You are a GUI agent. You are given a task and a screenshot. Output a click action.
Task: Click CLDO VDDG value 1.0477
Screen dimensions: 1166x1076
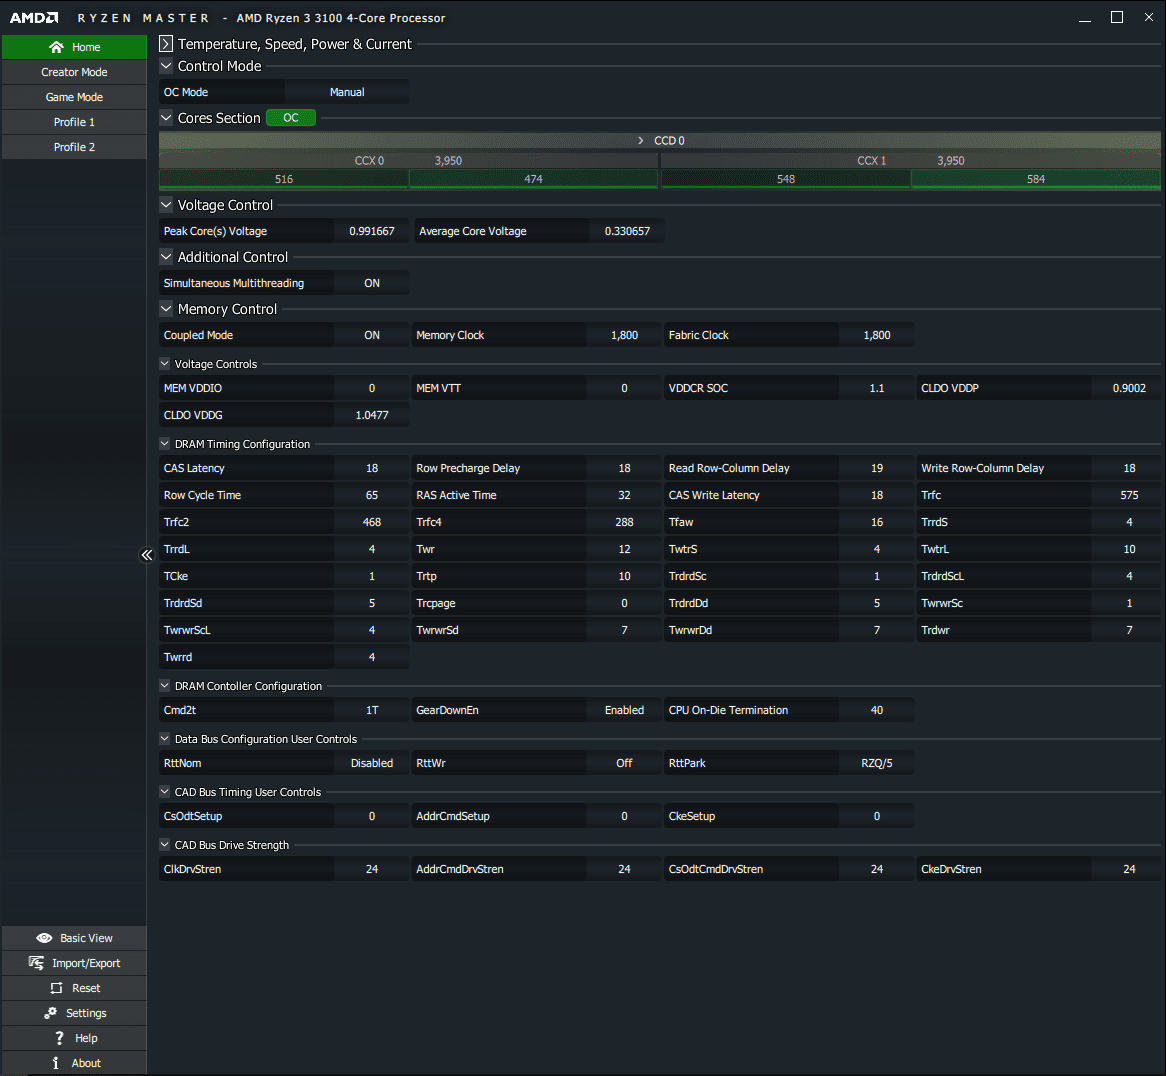pos(372,415)
